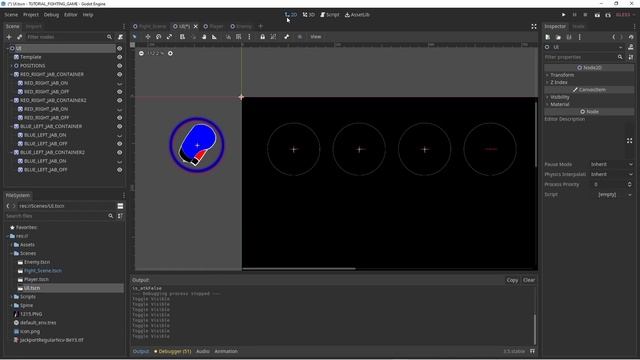Toggle smart snap in the toolbar

click(228, 37)
